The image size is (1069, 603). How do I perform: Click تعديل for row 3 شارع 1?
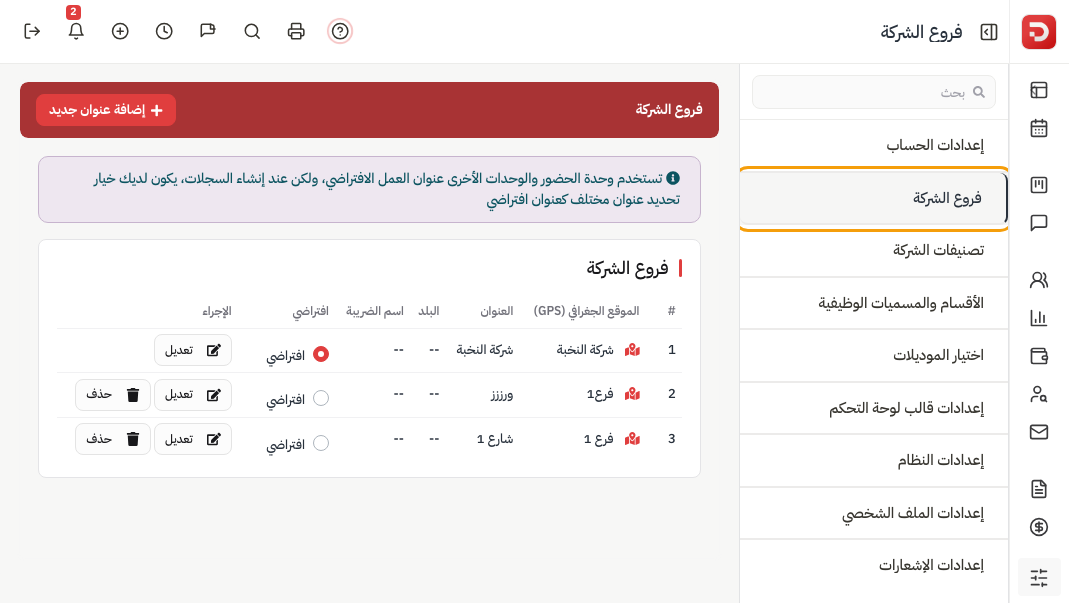click(x=193, y=439)
